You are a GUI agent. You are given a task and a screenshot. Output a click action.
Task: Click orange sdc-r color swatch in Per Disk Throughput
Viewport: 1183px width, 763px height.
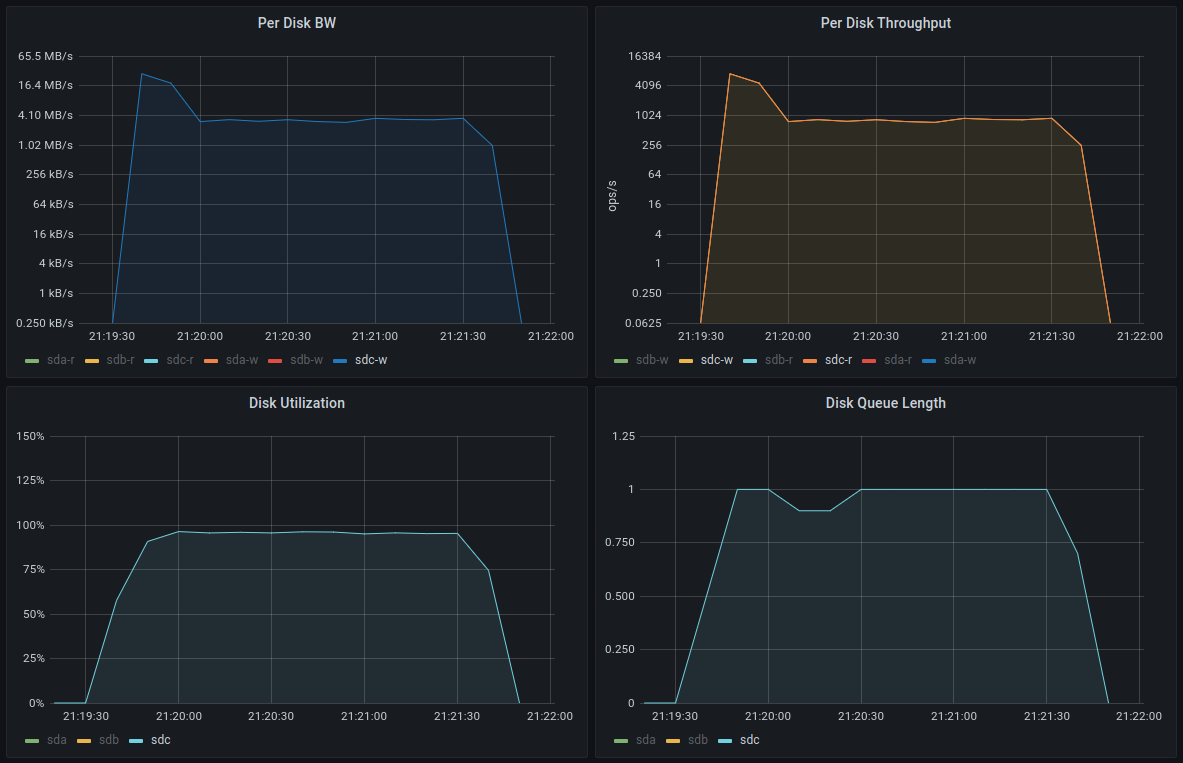[810, 360]
